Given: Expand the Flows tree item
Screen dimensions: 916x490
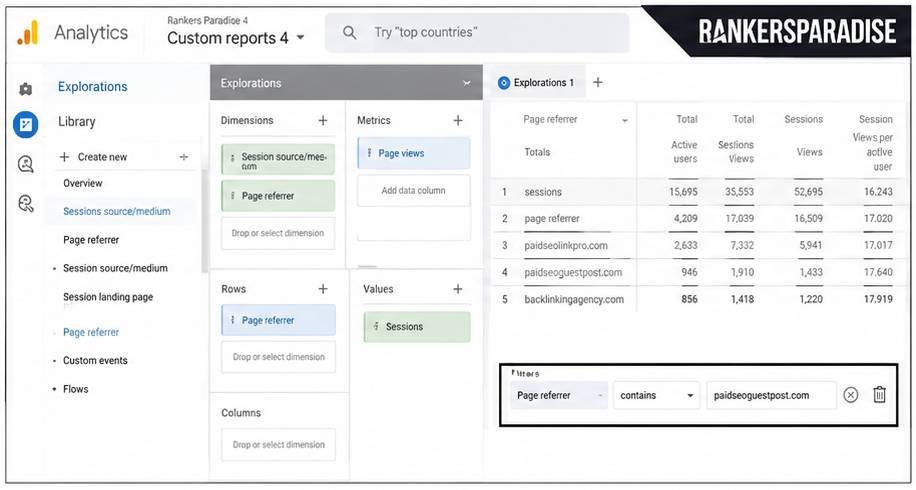Looking at the screenshot, I should [x=54, y=389].
